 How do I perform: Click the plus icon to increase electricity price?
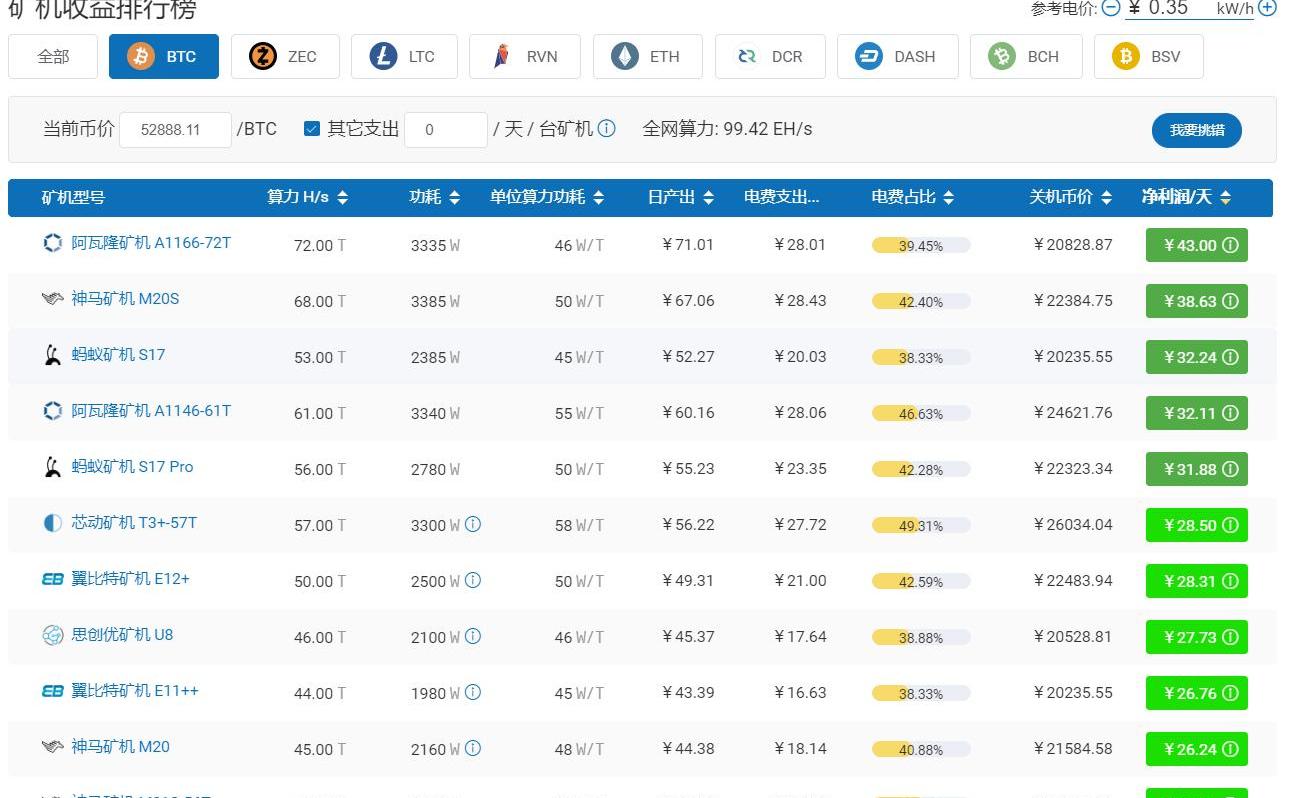click(1267, 8)
